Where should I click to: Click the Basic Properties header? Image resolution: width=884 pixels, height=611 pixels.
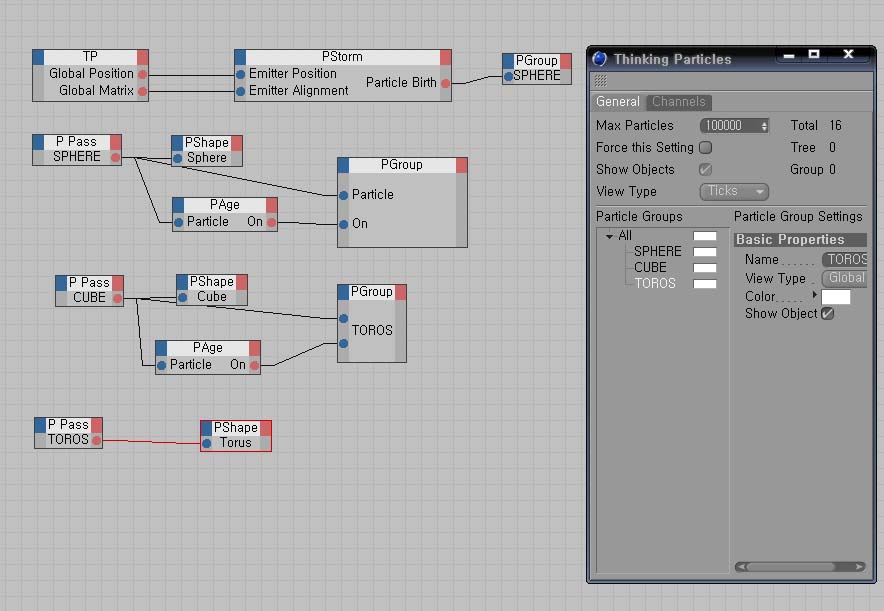coord(799,240)
